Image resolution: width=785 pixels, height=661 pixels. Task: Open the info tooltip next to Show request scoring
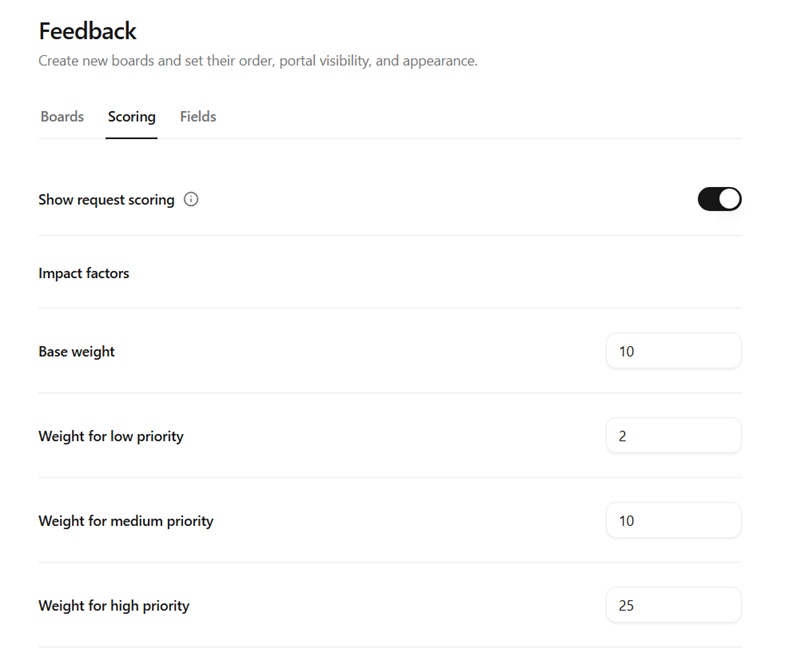click(x=191, y=199)
